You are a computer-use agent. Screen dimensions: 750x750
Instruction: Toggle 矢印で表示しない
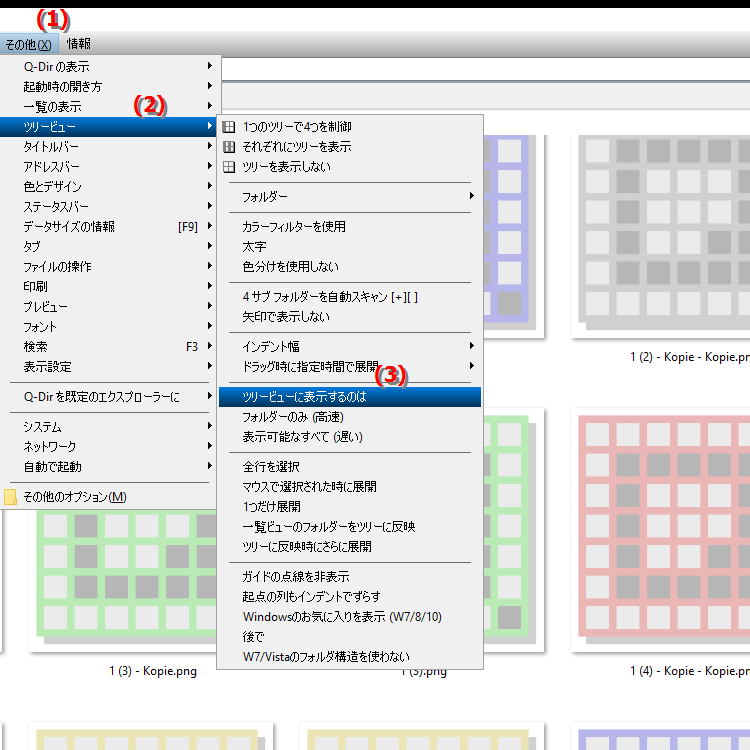(x=350, y=317)
